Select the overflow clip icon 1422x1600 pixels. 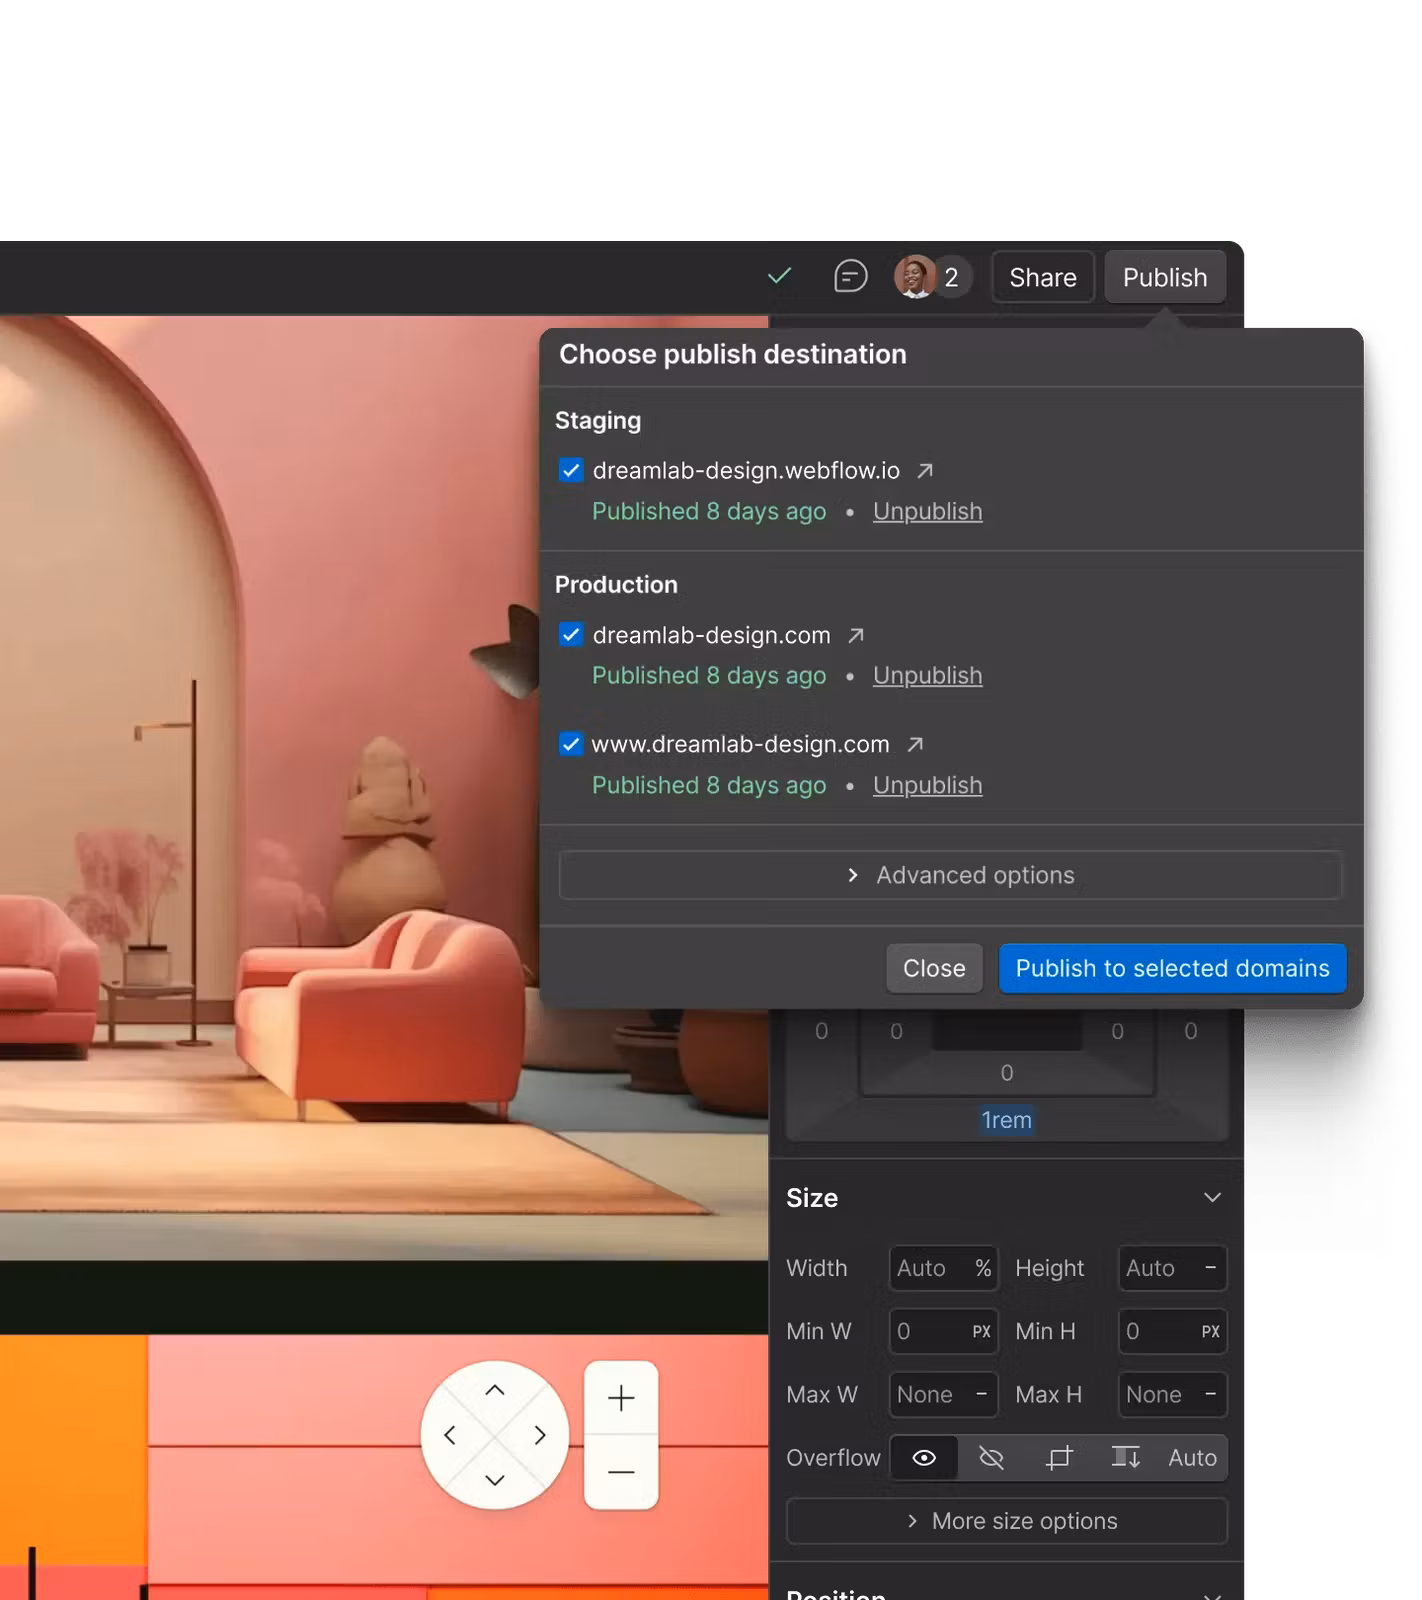click(x=1059, y=1458)
